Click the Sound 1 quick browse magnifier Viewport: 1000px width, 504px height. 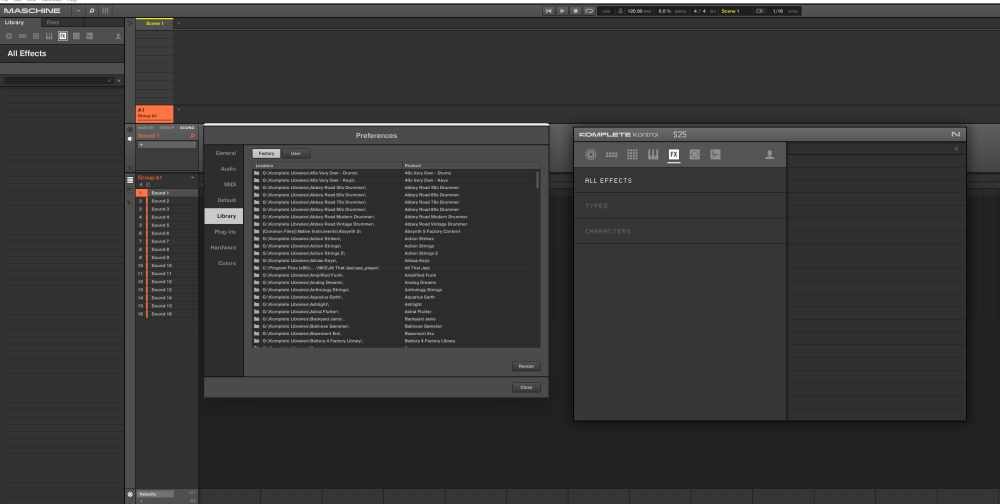[192, 136]
